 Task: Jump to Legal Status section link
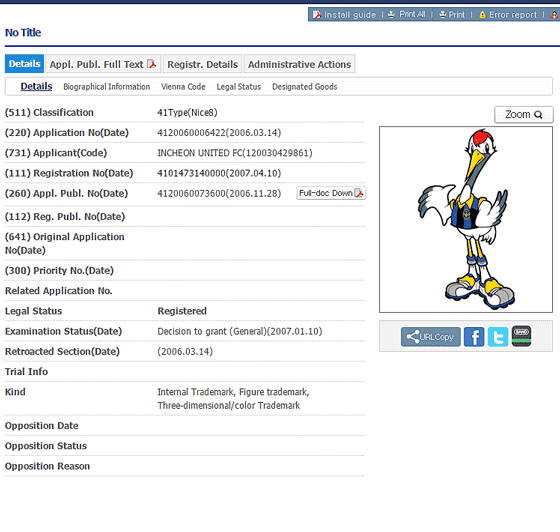[239, 87]
